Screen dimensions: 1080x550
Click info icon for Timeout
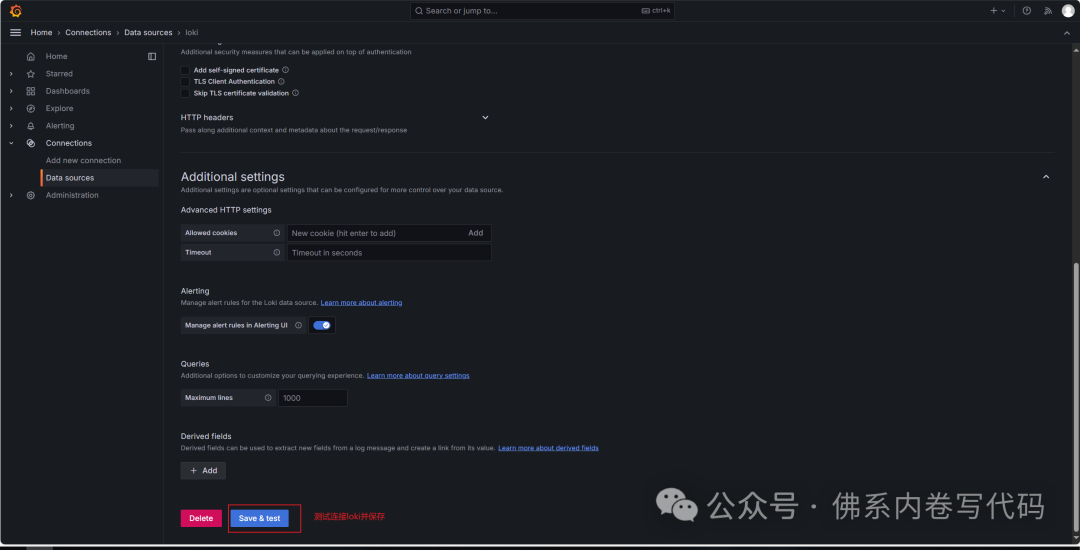click(x=277, y=253)
